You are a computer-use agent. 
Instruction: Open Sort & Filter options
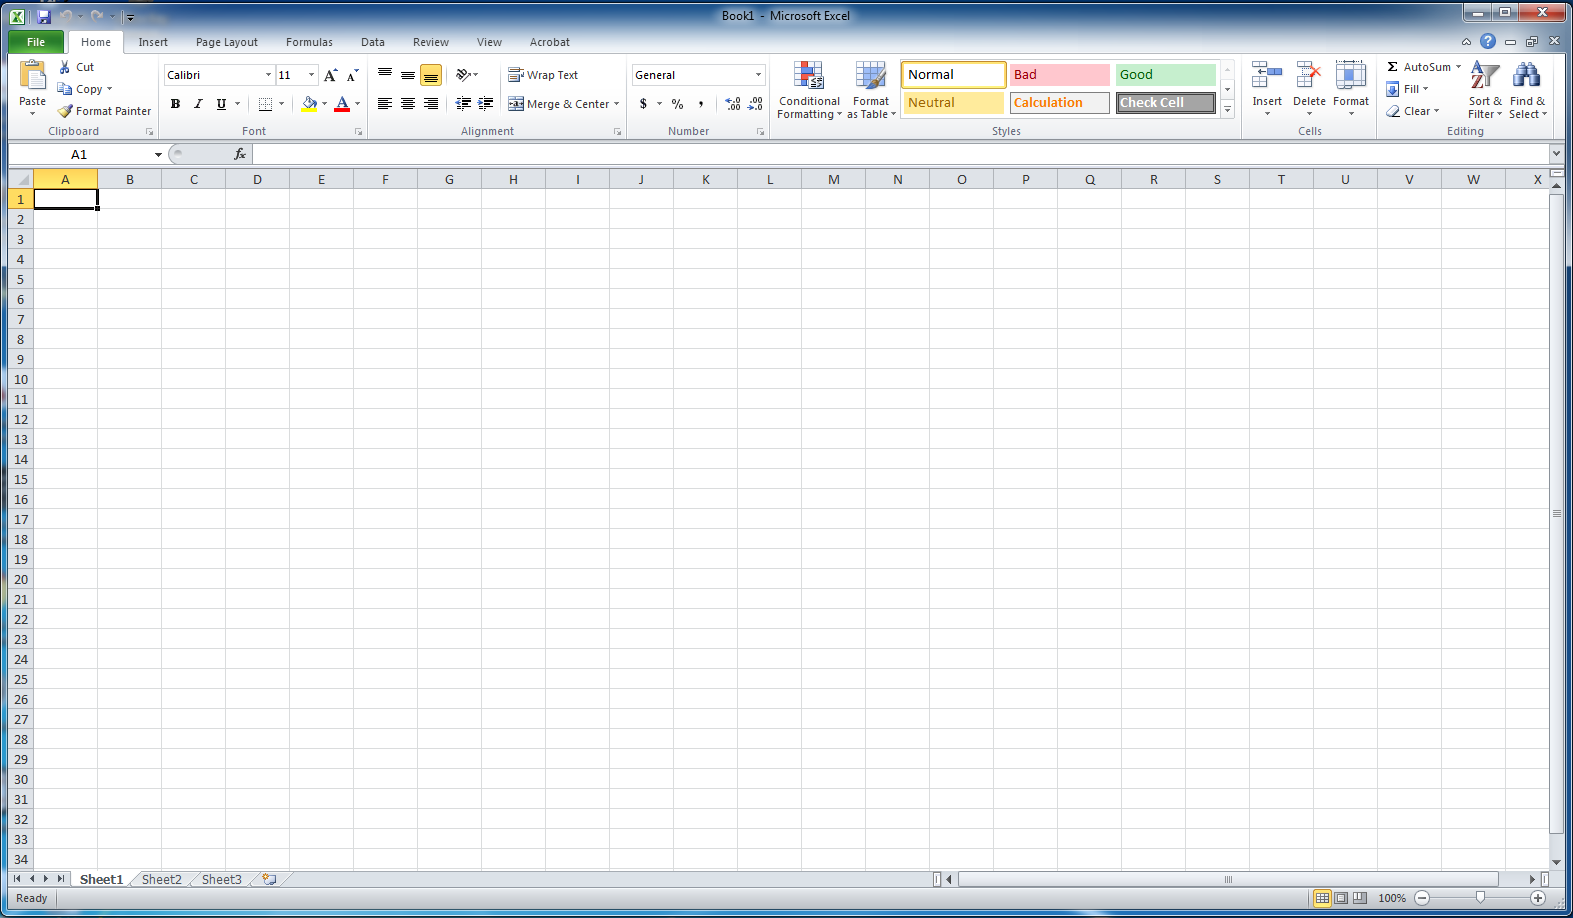1484,77
